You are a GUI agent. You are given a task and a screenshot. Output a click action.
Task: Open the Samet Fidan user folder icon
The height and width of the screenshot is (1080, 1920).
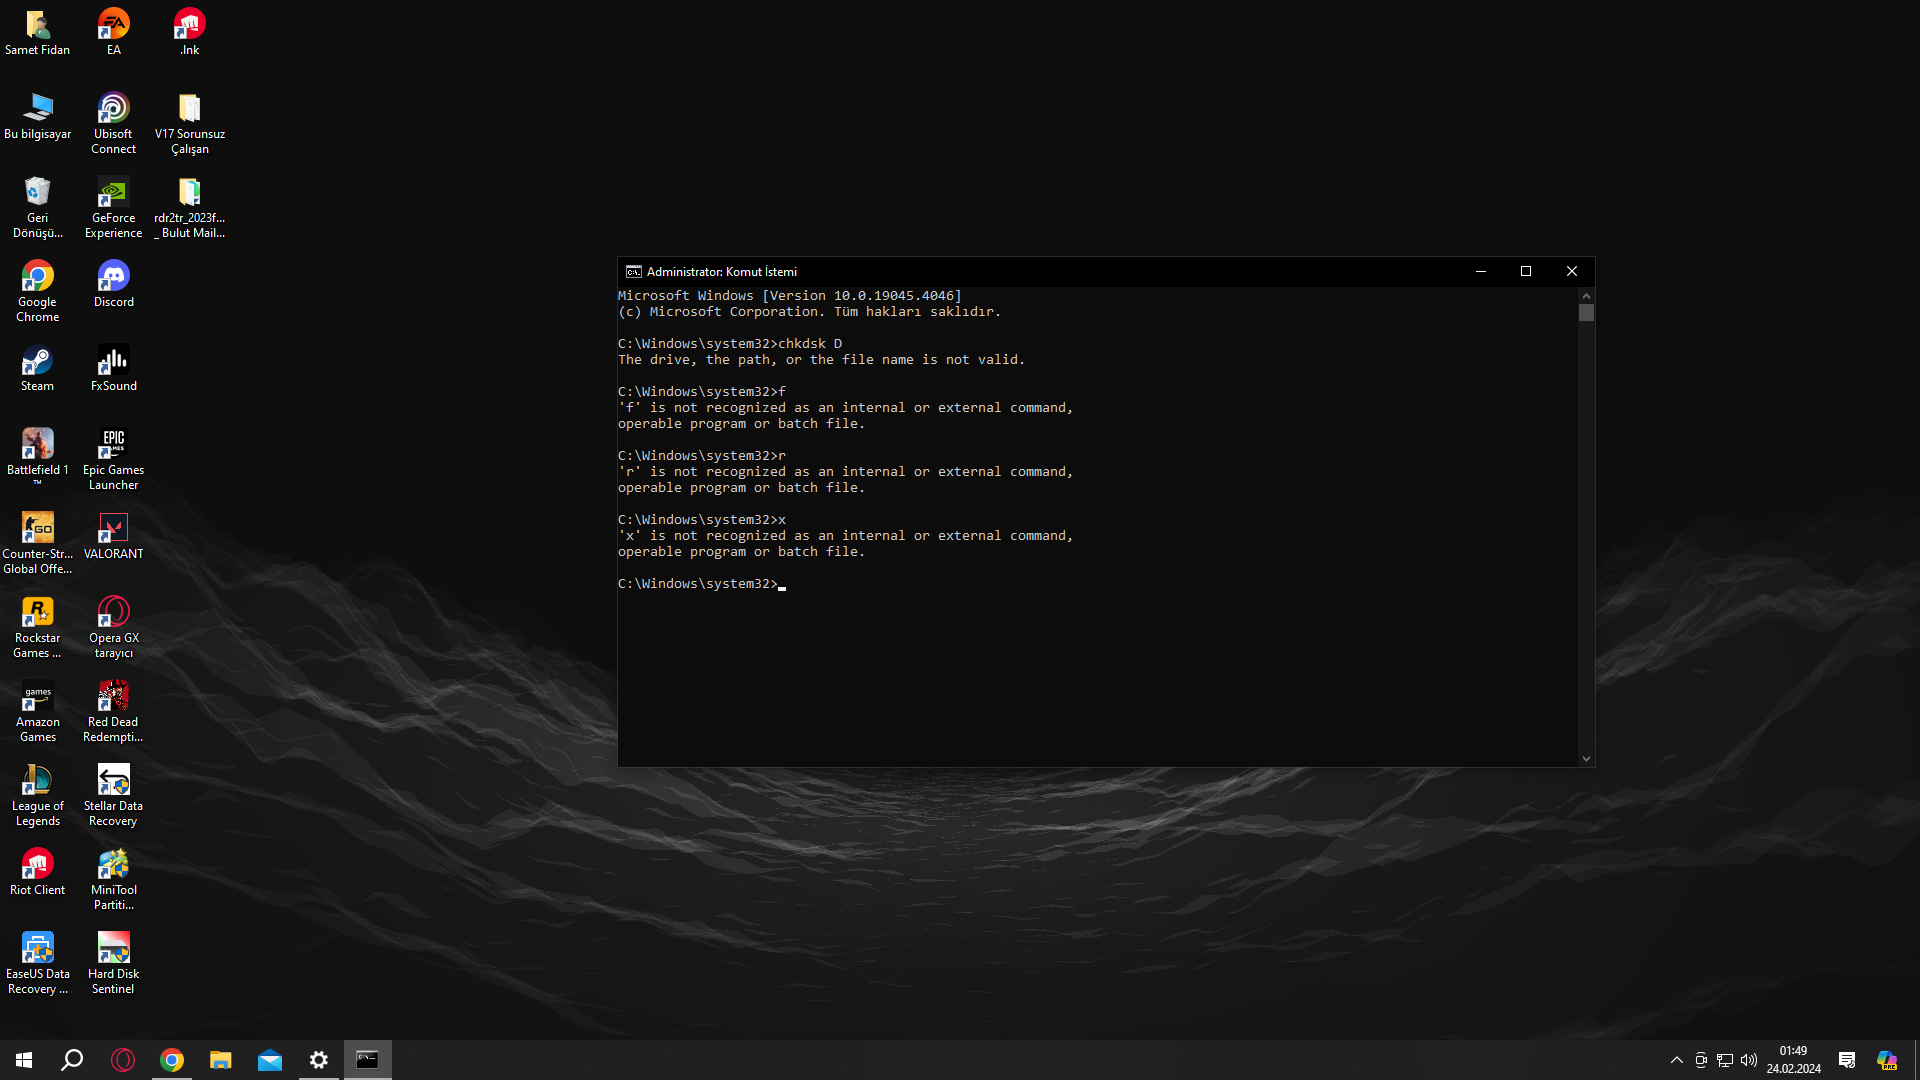(x=37, y=32)
